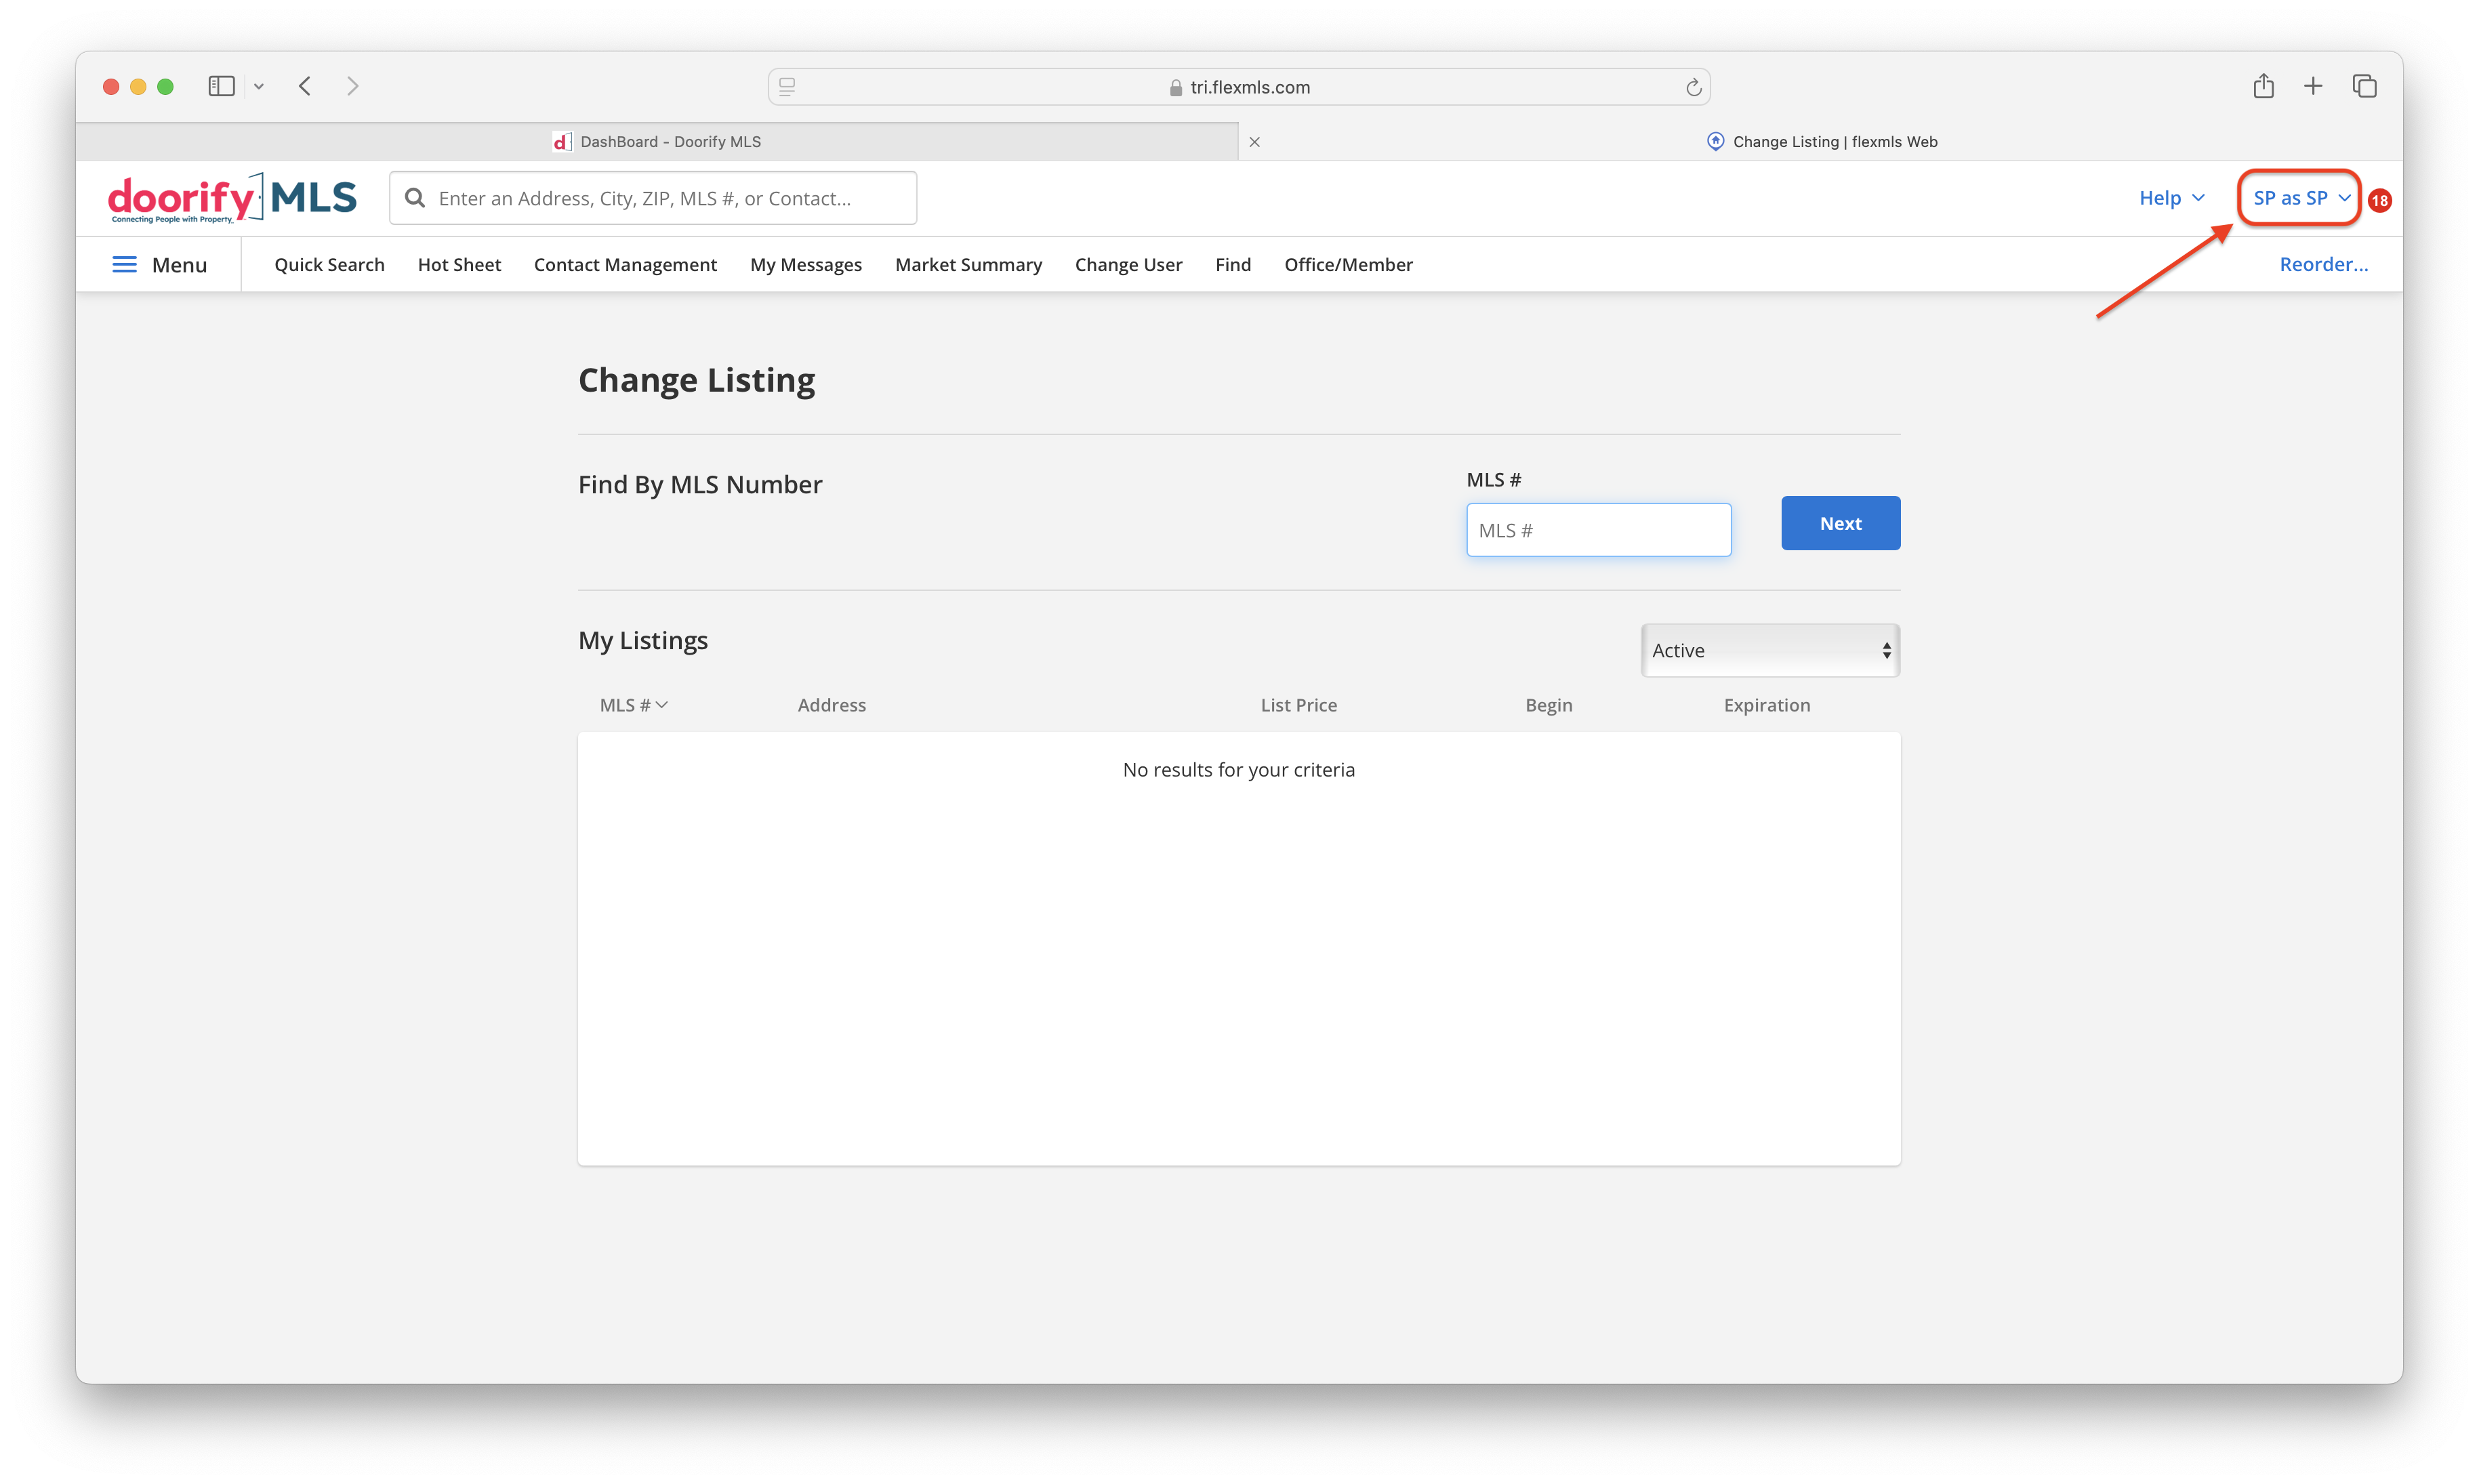
Task: Expand the SP as SP user dropdown
Action: tap(2300, 198)
